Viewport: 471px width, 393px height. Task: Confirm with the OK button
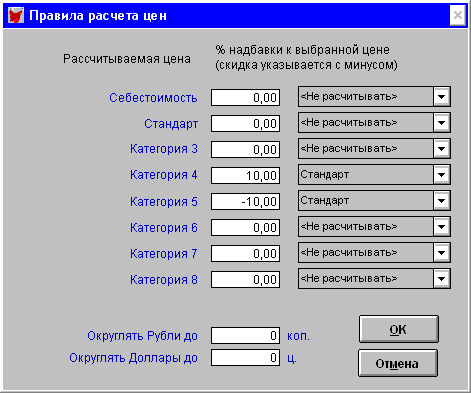point(399,329)
